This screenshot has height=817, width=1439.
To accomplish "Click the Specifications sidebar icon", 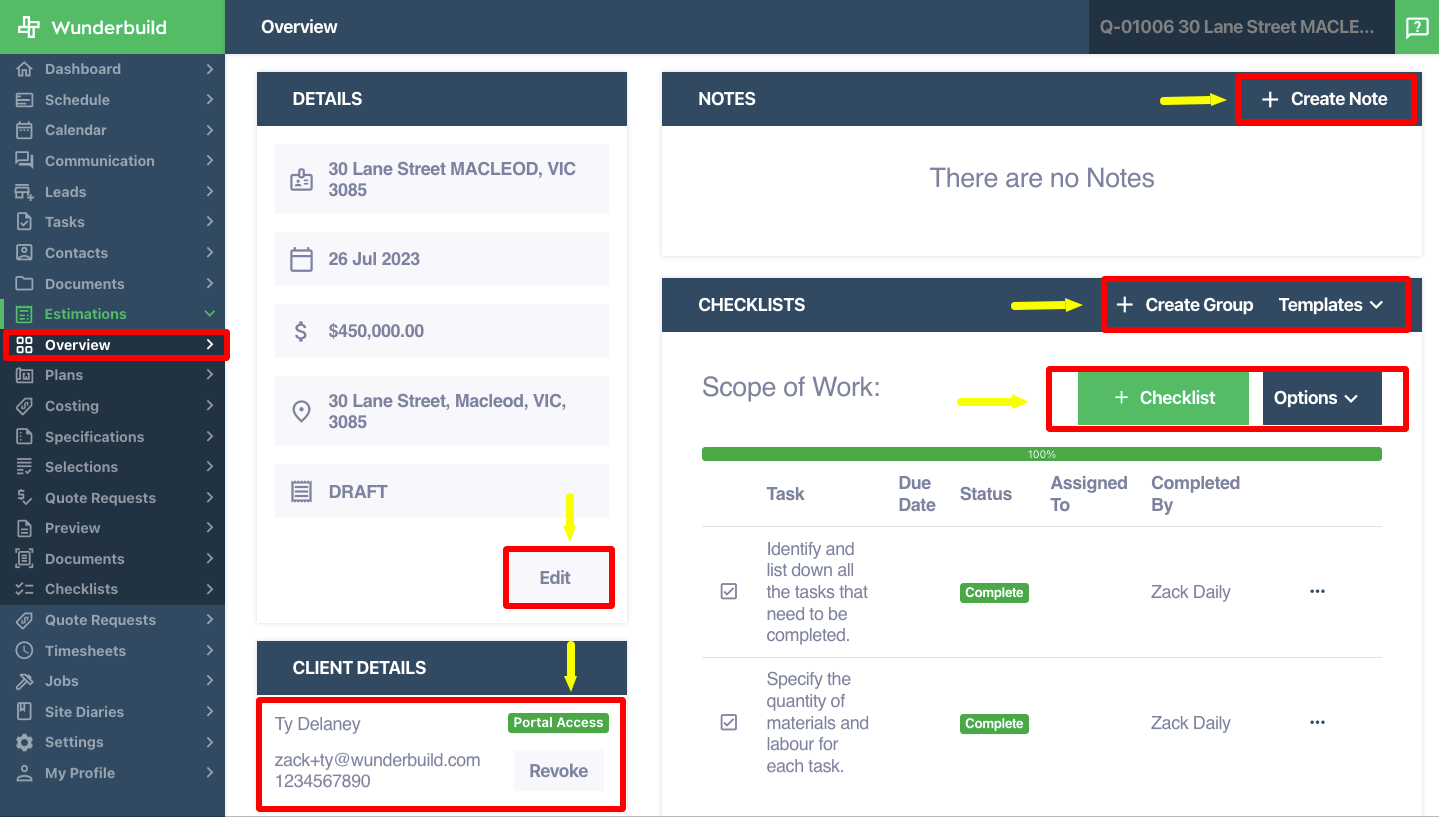I will click(x=25, y=437).
